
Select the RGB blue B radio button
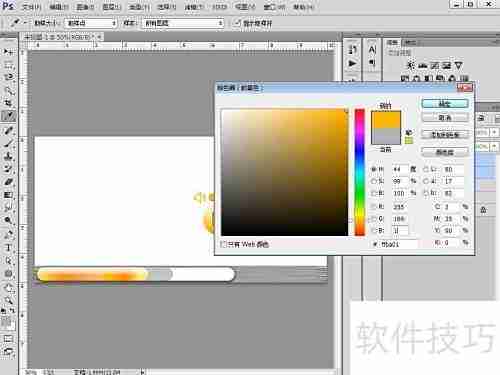coord(374,230)
